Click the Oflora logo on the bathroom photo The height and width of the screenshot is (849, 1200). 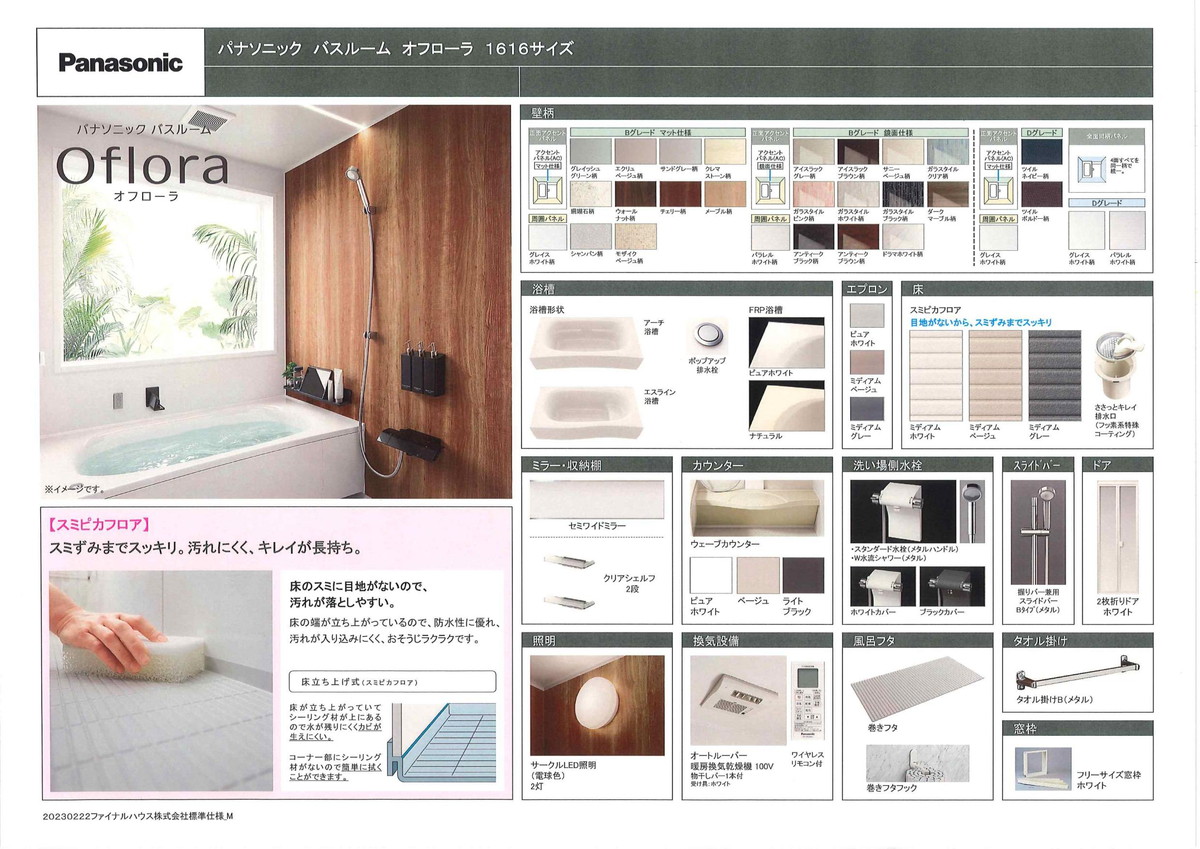tap(142, 165)
